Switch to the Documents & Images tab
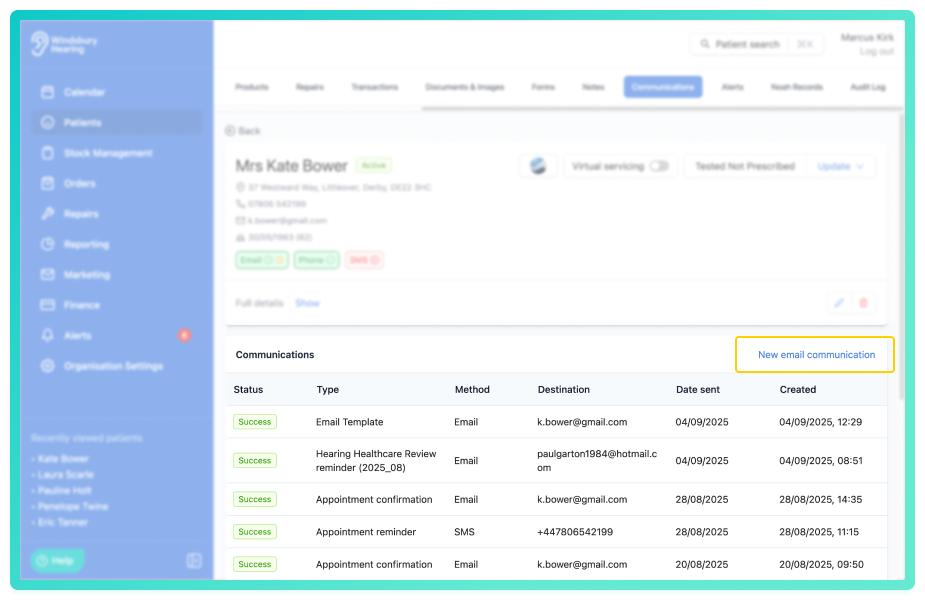 465,87
